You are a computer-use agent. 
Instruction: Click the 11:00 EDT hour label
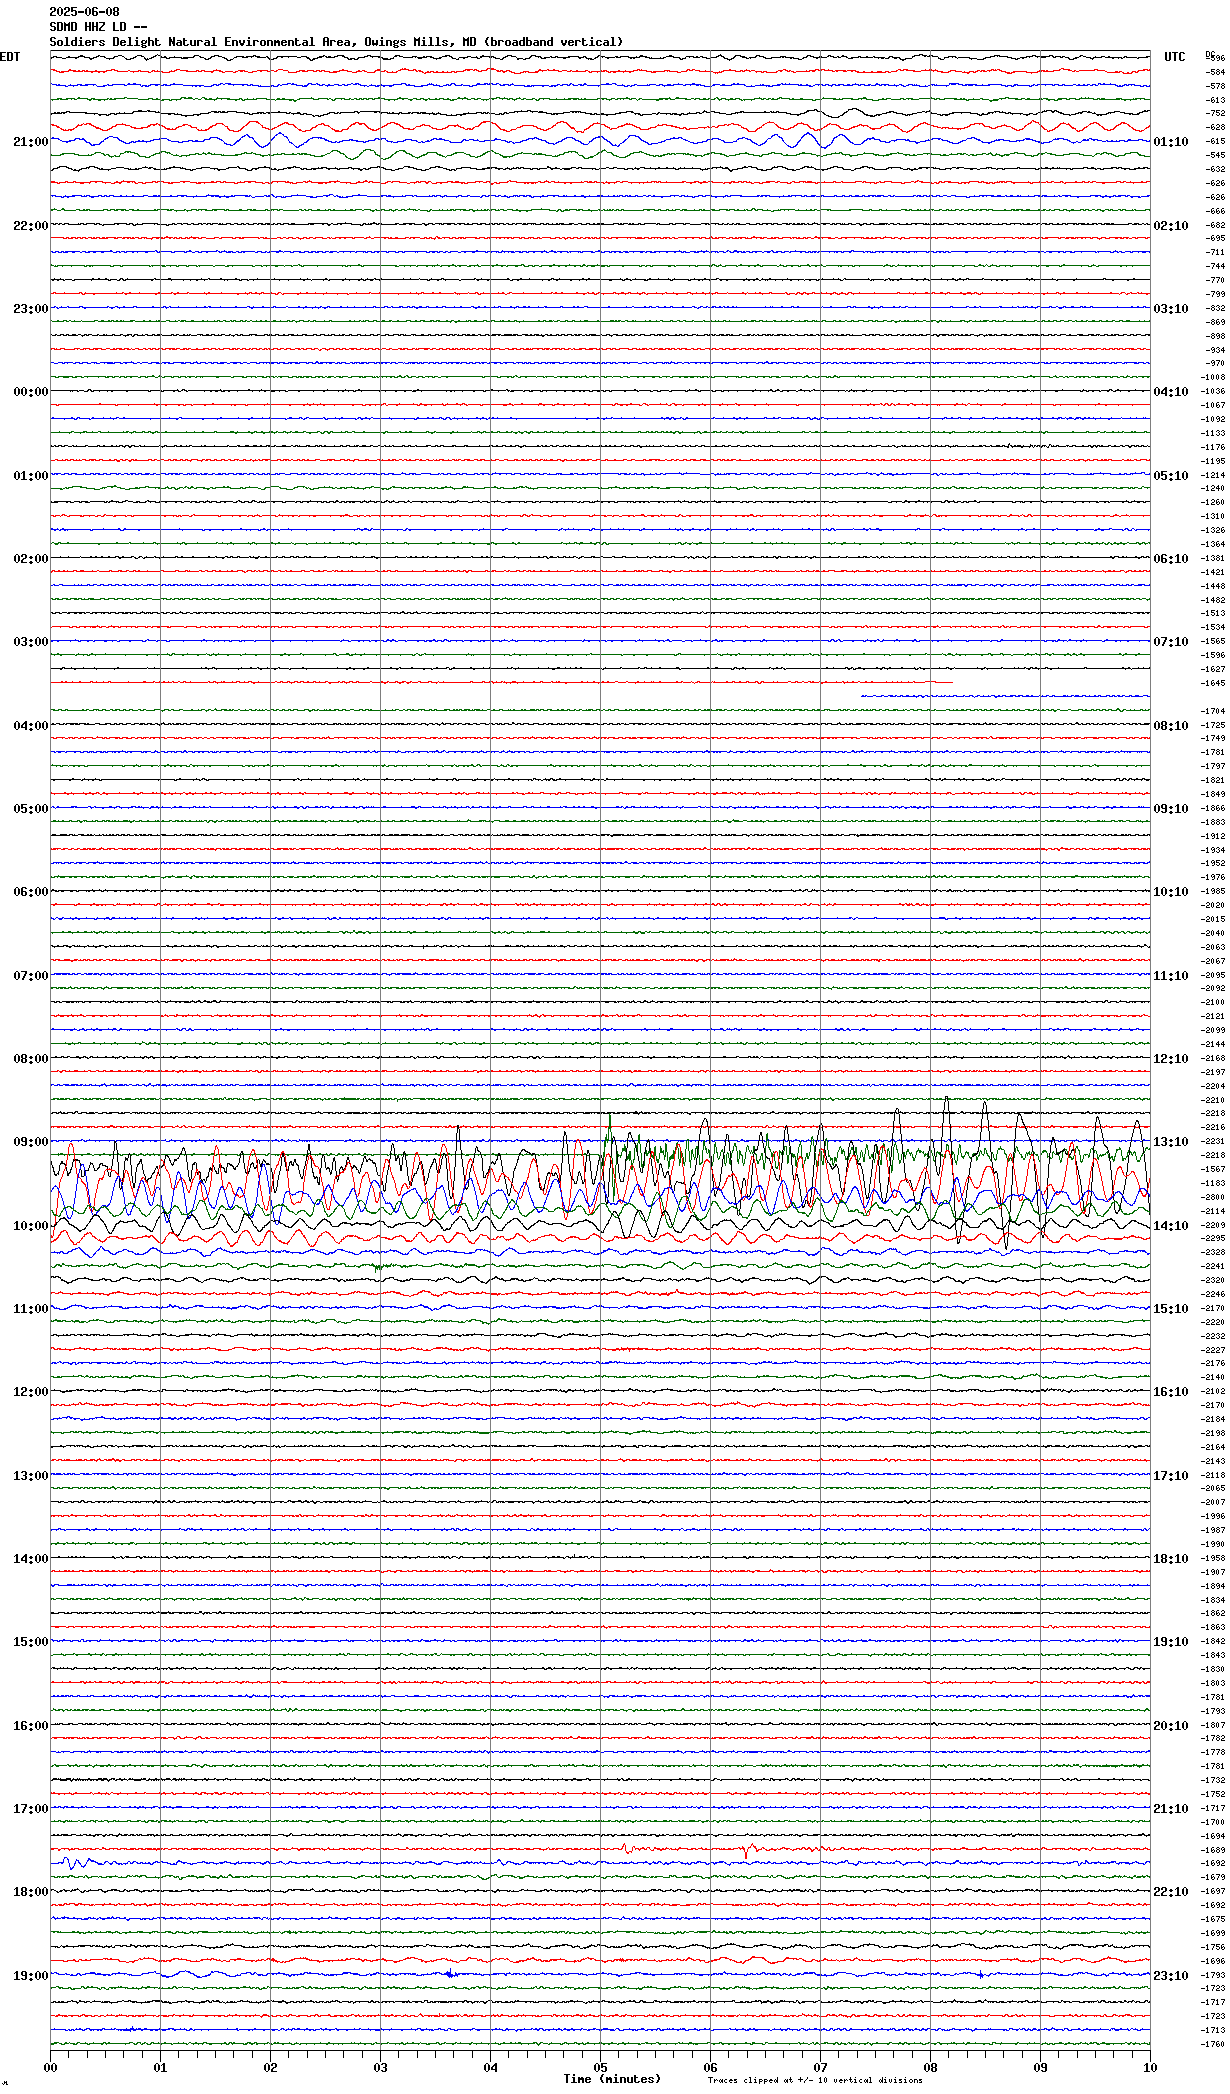coord(31,1309)
